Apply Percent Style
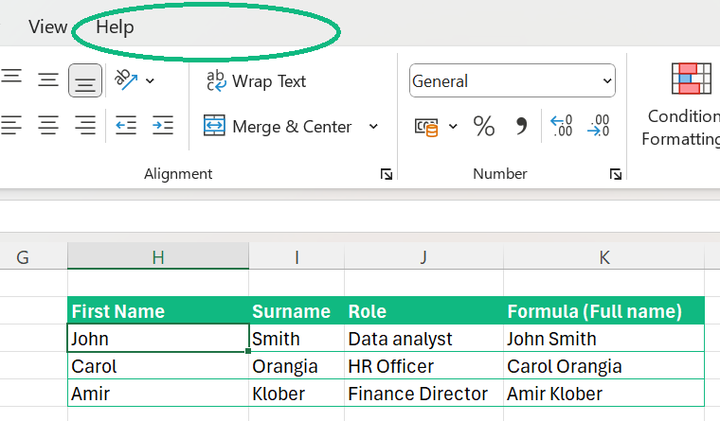The height and width of the screenshot is (421, 720). [484, 126]
